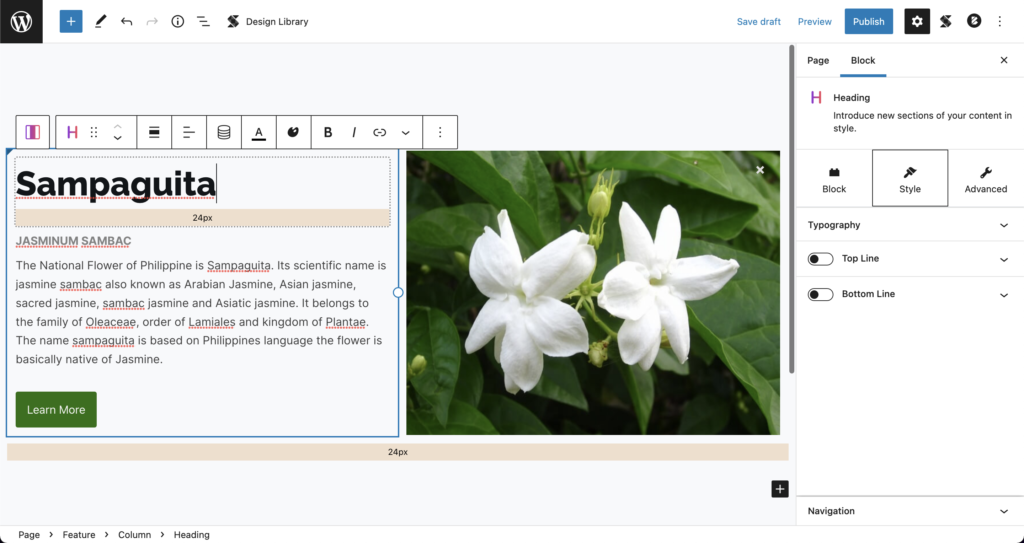Switch to the Block tab in sidebar header
Screen dimensions: 1024x543
coord(863,60)
